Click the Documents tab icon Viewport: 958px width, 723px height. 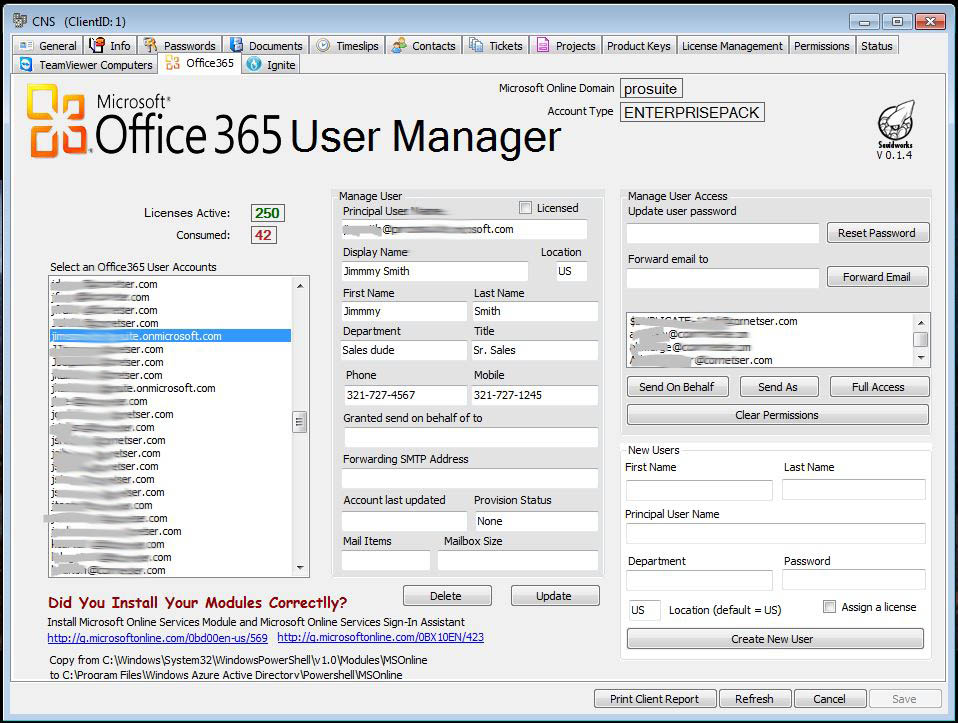(x=236, y=45)
